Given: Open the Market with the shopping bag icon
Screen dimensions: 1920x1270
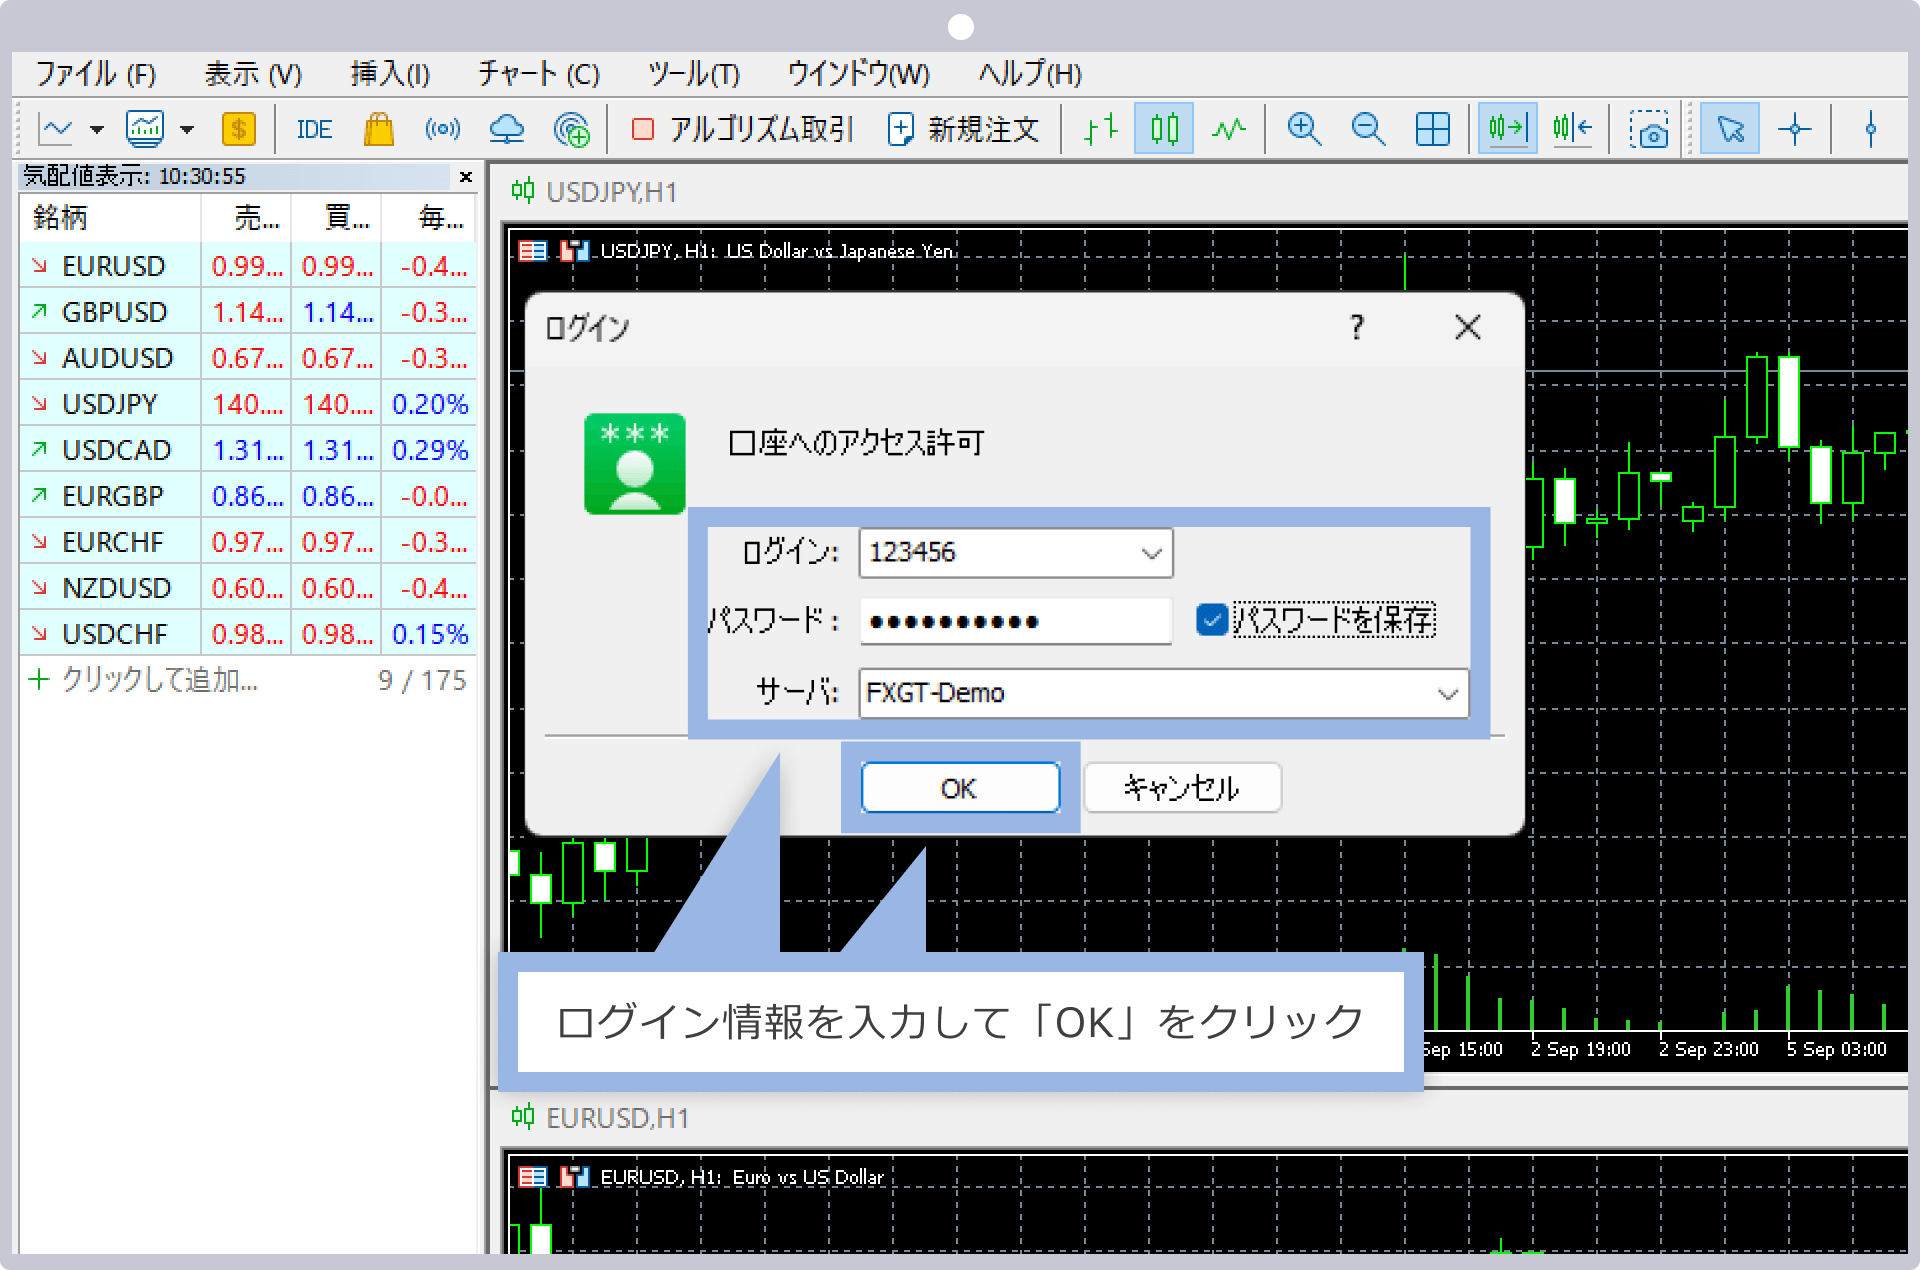Looking at the screenshot, I should [x=379, y=128].
